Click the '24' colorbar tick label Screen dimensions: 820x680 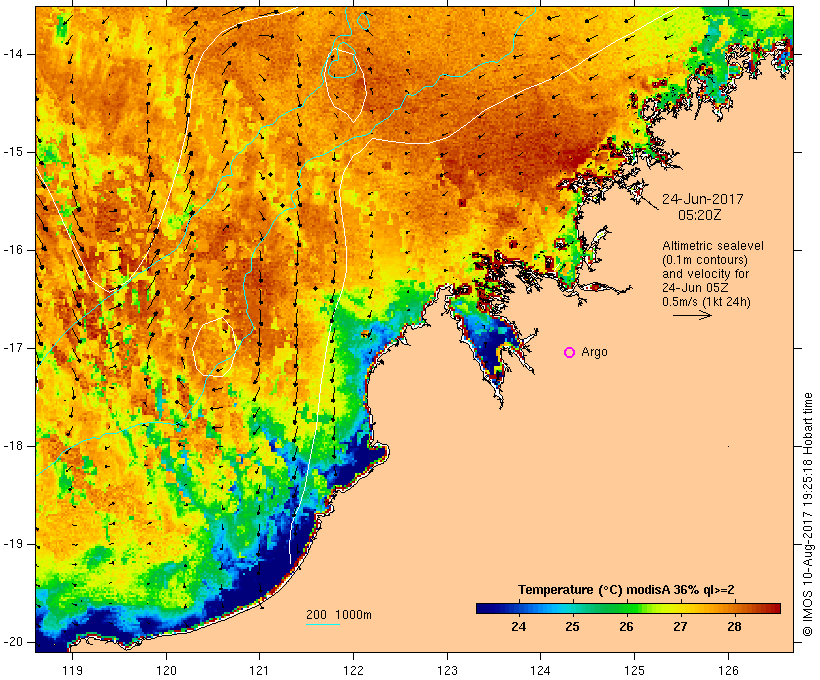518,627
